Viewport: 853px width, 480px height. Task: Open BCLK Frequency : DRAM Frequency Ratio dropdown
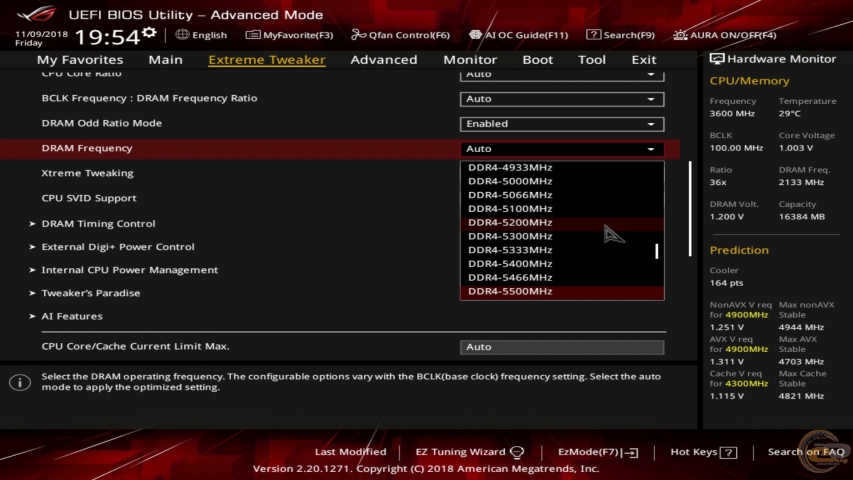[562, 99]
